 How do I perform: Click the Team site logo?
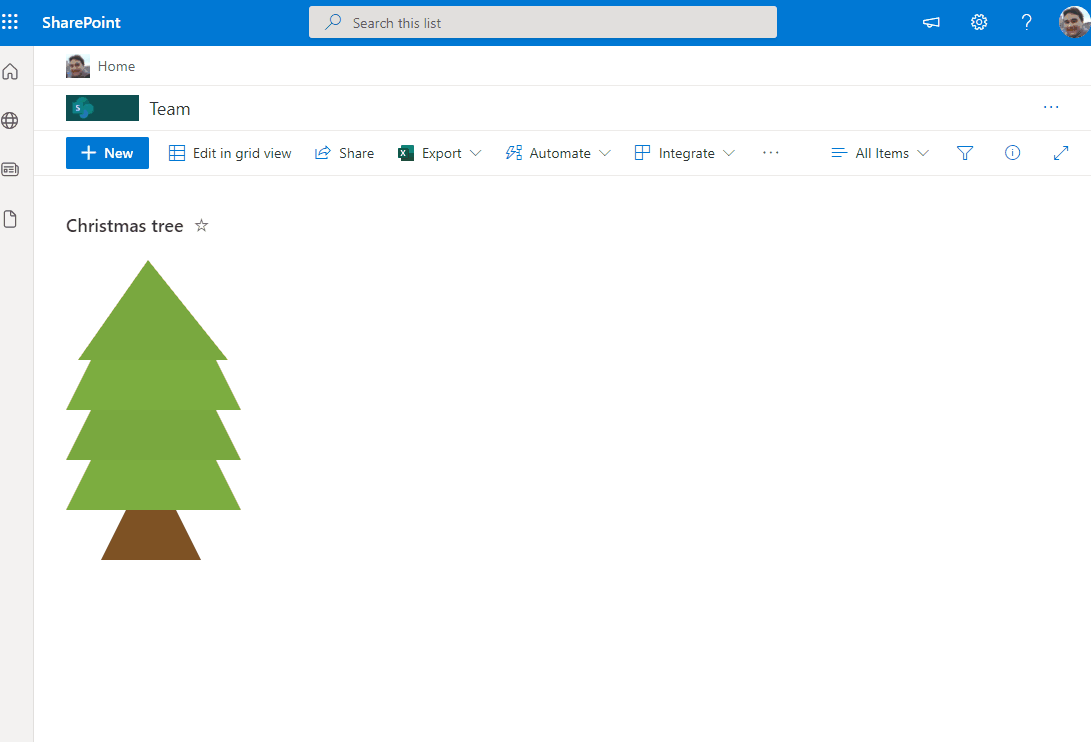[102, 108]
